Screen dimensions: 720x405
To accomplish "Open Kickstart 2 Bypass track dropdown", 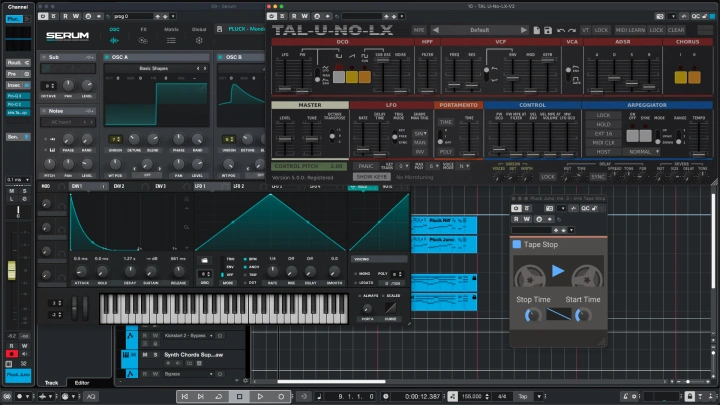I will pos(189,336).
